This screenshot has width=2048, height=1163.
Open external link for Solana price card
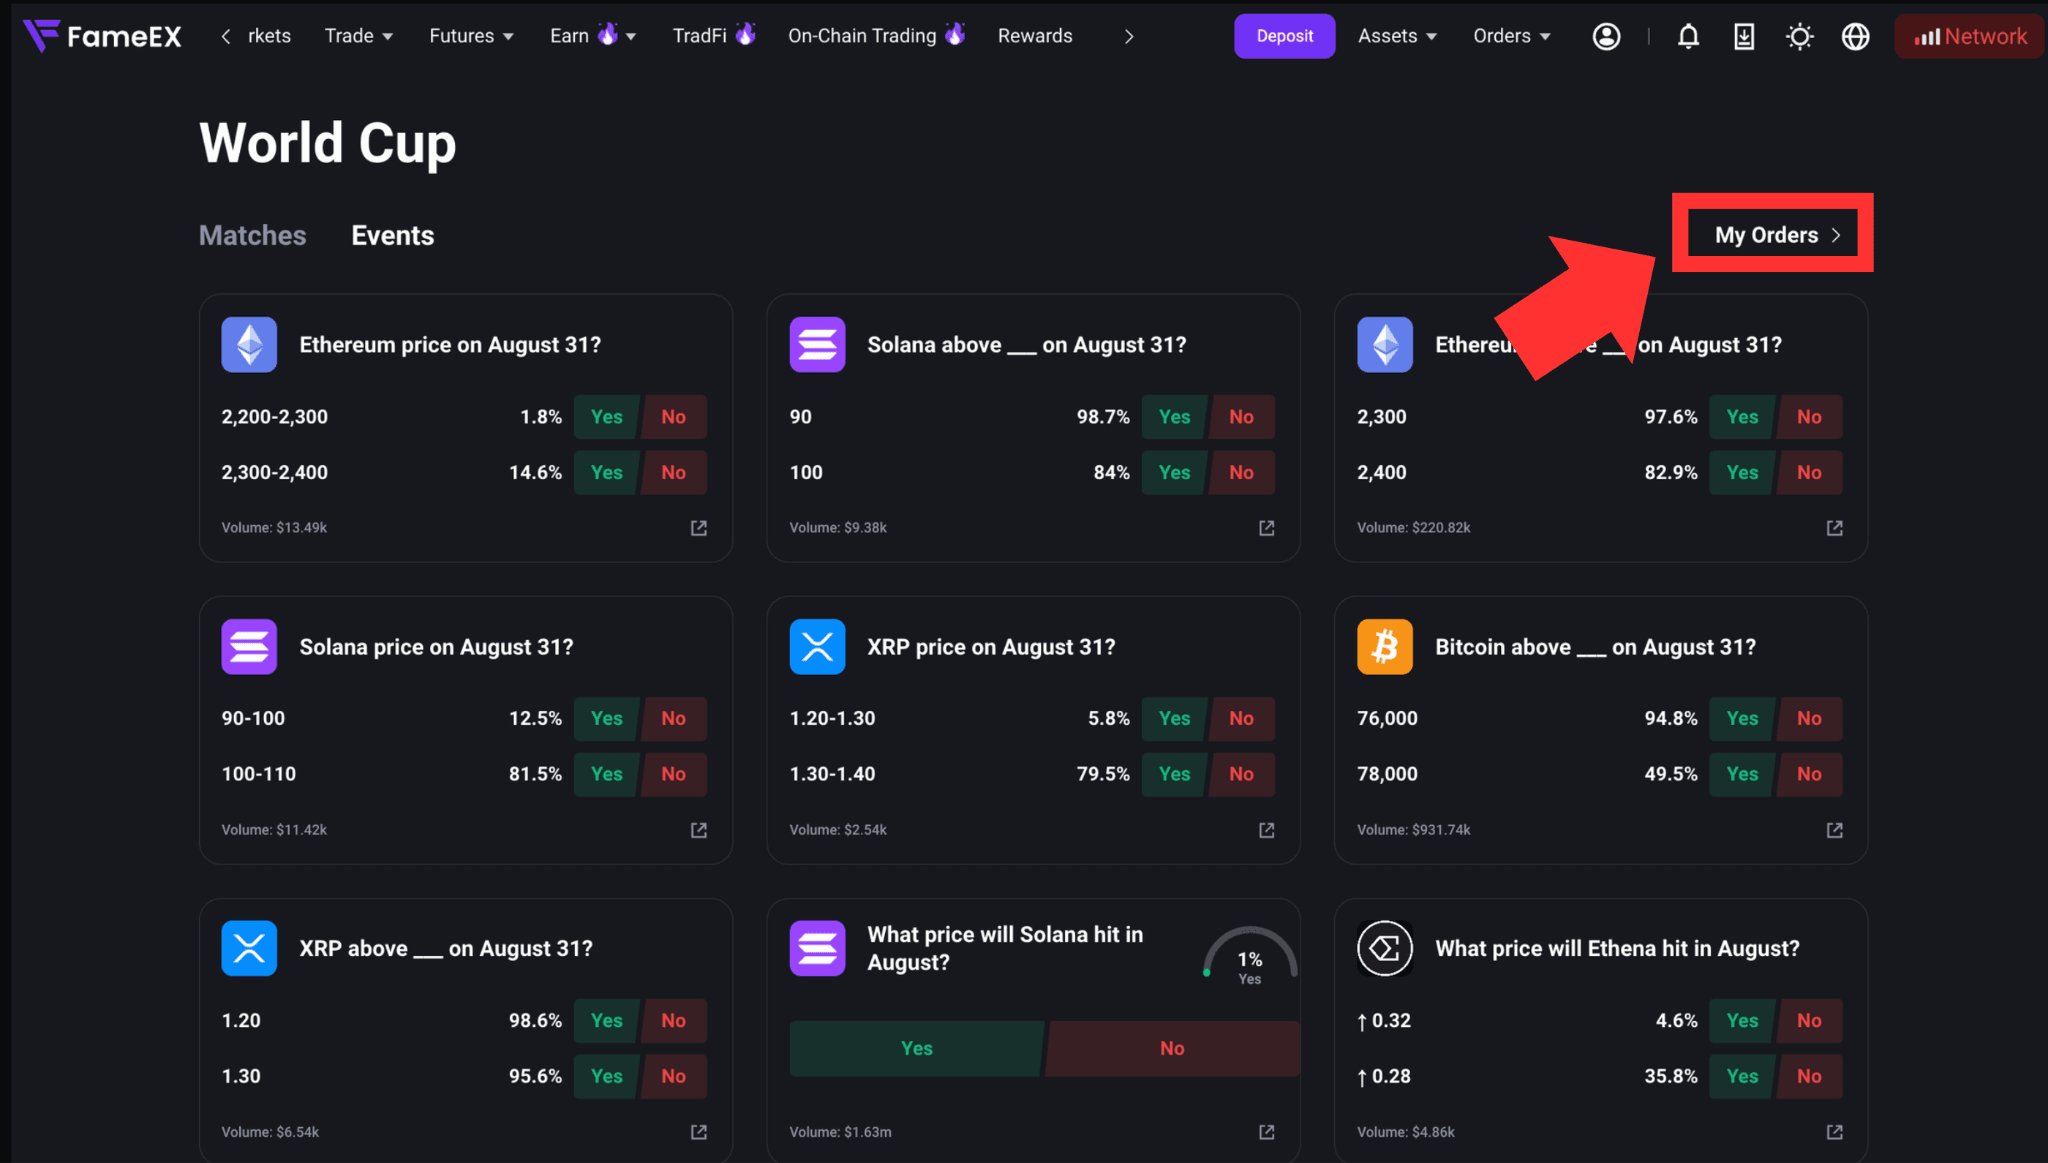699,830
